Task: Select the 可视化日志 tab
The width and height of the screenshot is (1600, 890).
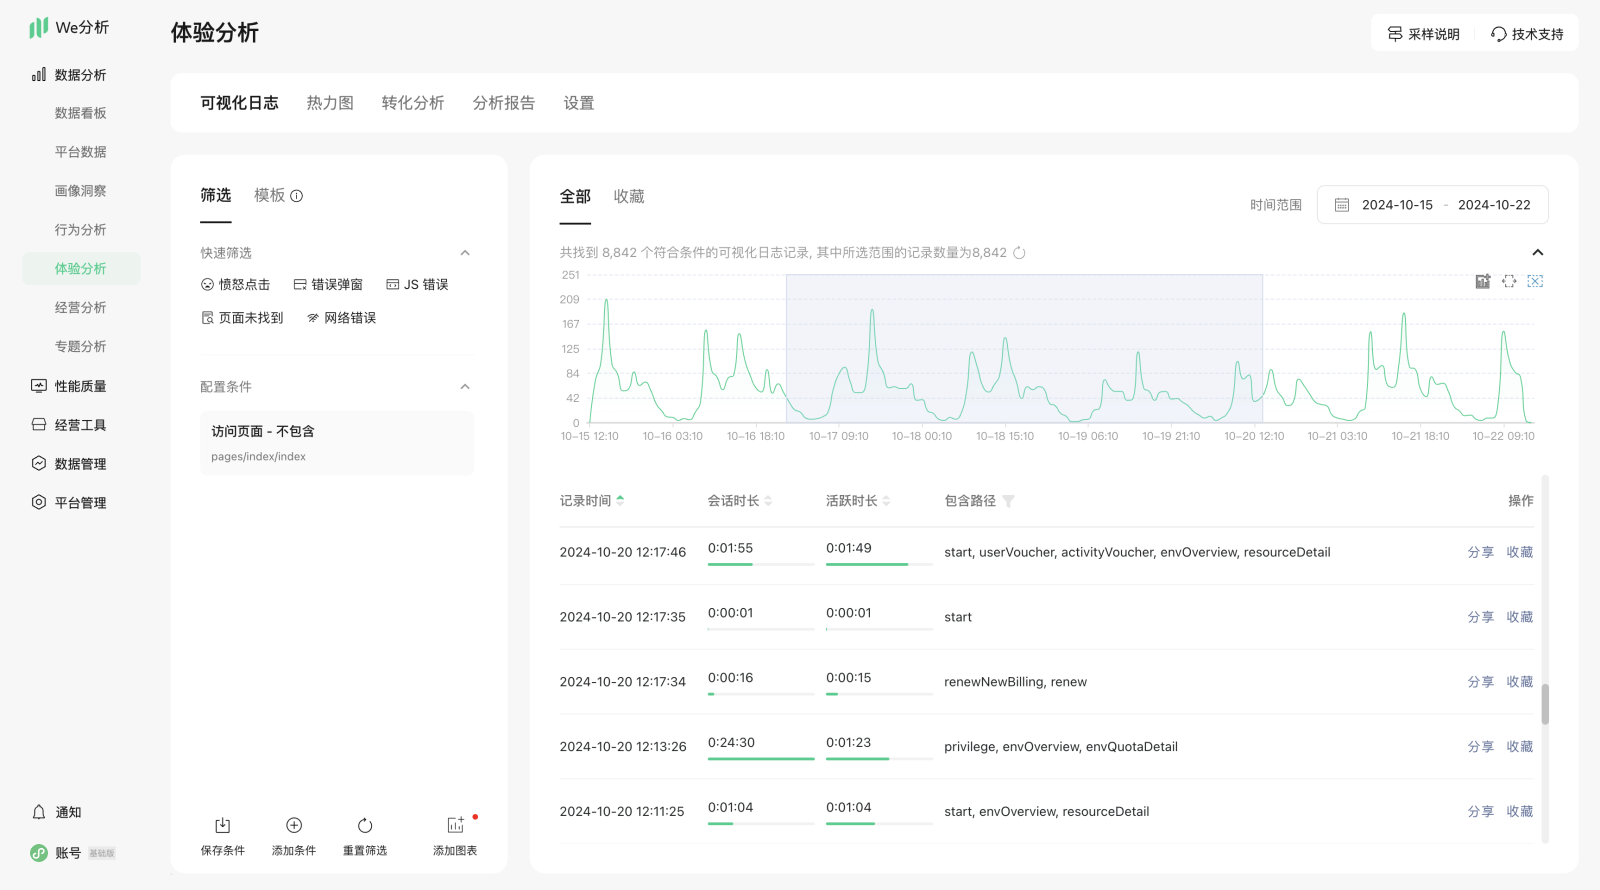Action: pyautogui.click(x=239, y=103)
